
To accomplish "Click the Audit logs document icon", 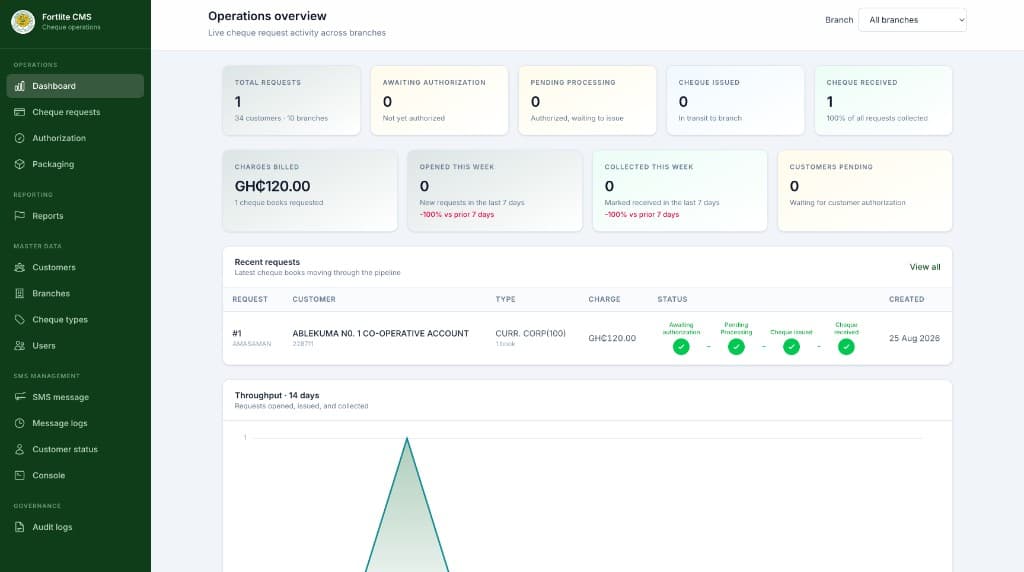I will click(20, 527).
